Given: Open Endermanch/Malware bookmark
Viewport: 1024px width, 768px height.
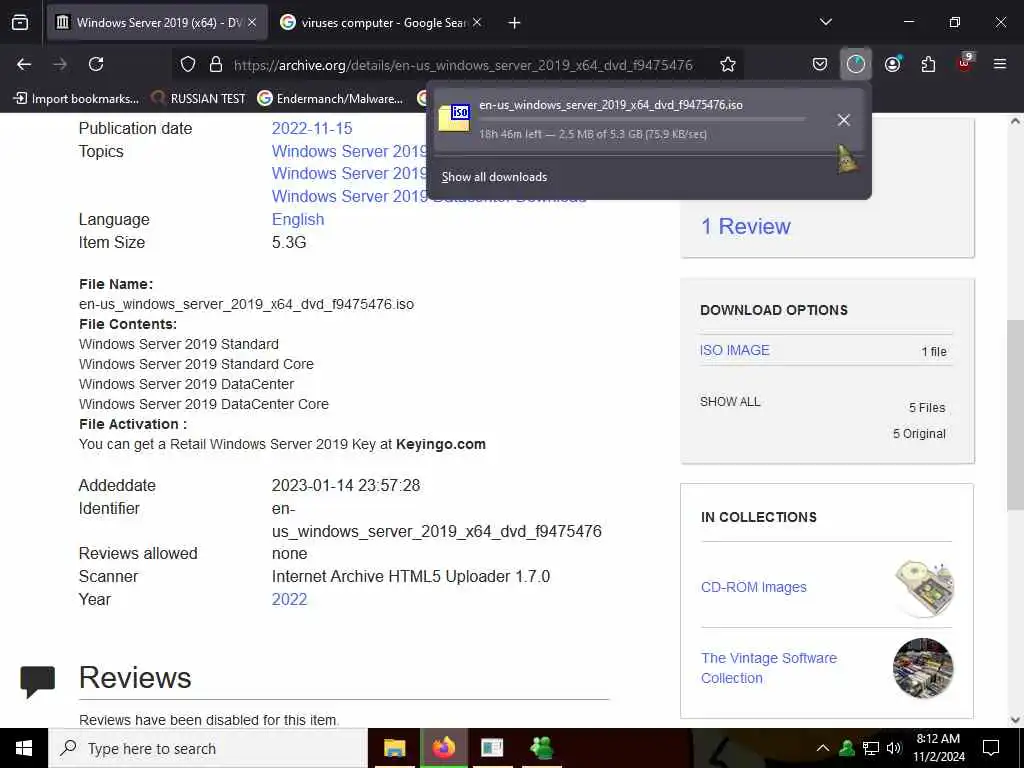Looking at the screenshot, I should tap(330, 99).
